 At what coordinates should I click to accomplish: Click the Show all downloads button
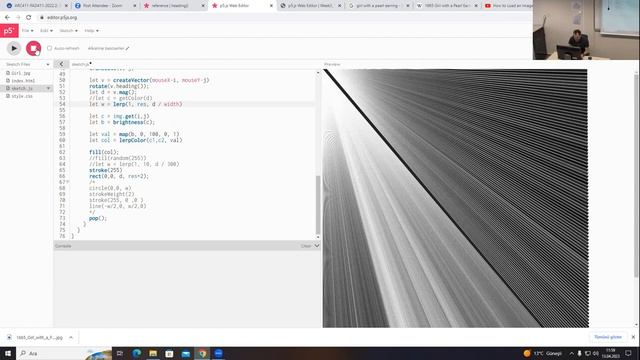607,337
